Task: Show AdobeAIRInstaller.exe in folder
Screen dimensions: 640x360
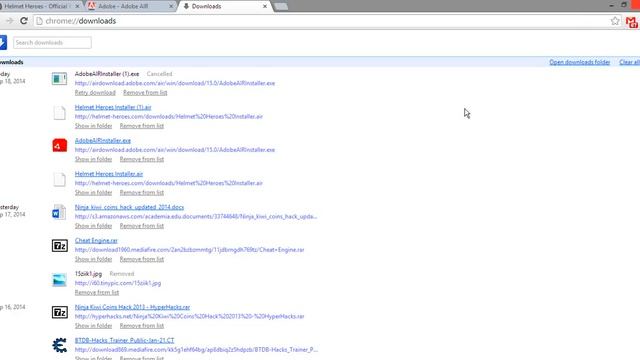Action: pyautogui.click(x=93, y=159)
